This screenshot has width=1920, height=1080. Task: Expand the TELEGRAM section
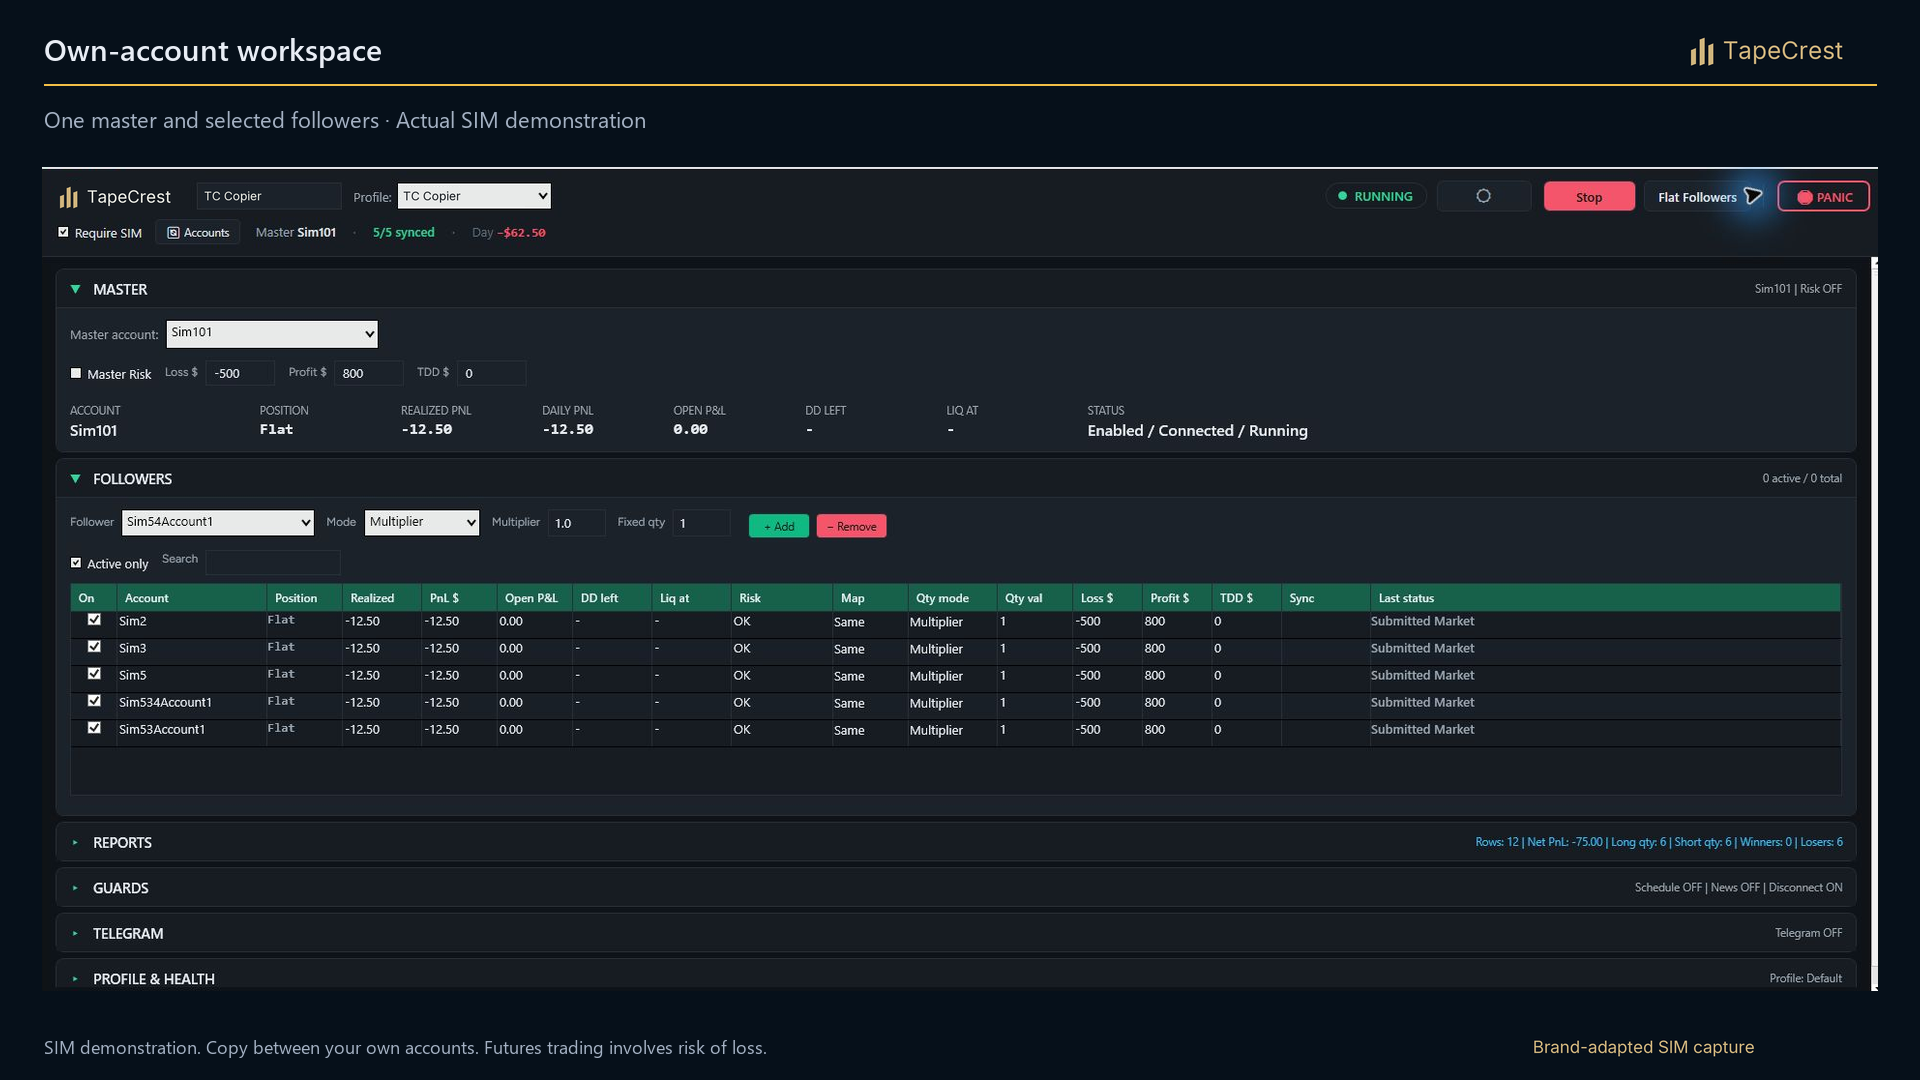(75, 933)
